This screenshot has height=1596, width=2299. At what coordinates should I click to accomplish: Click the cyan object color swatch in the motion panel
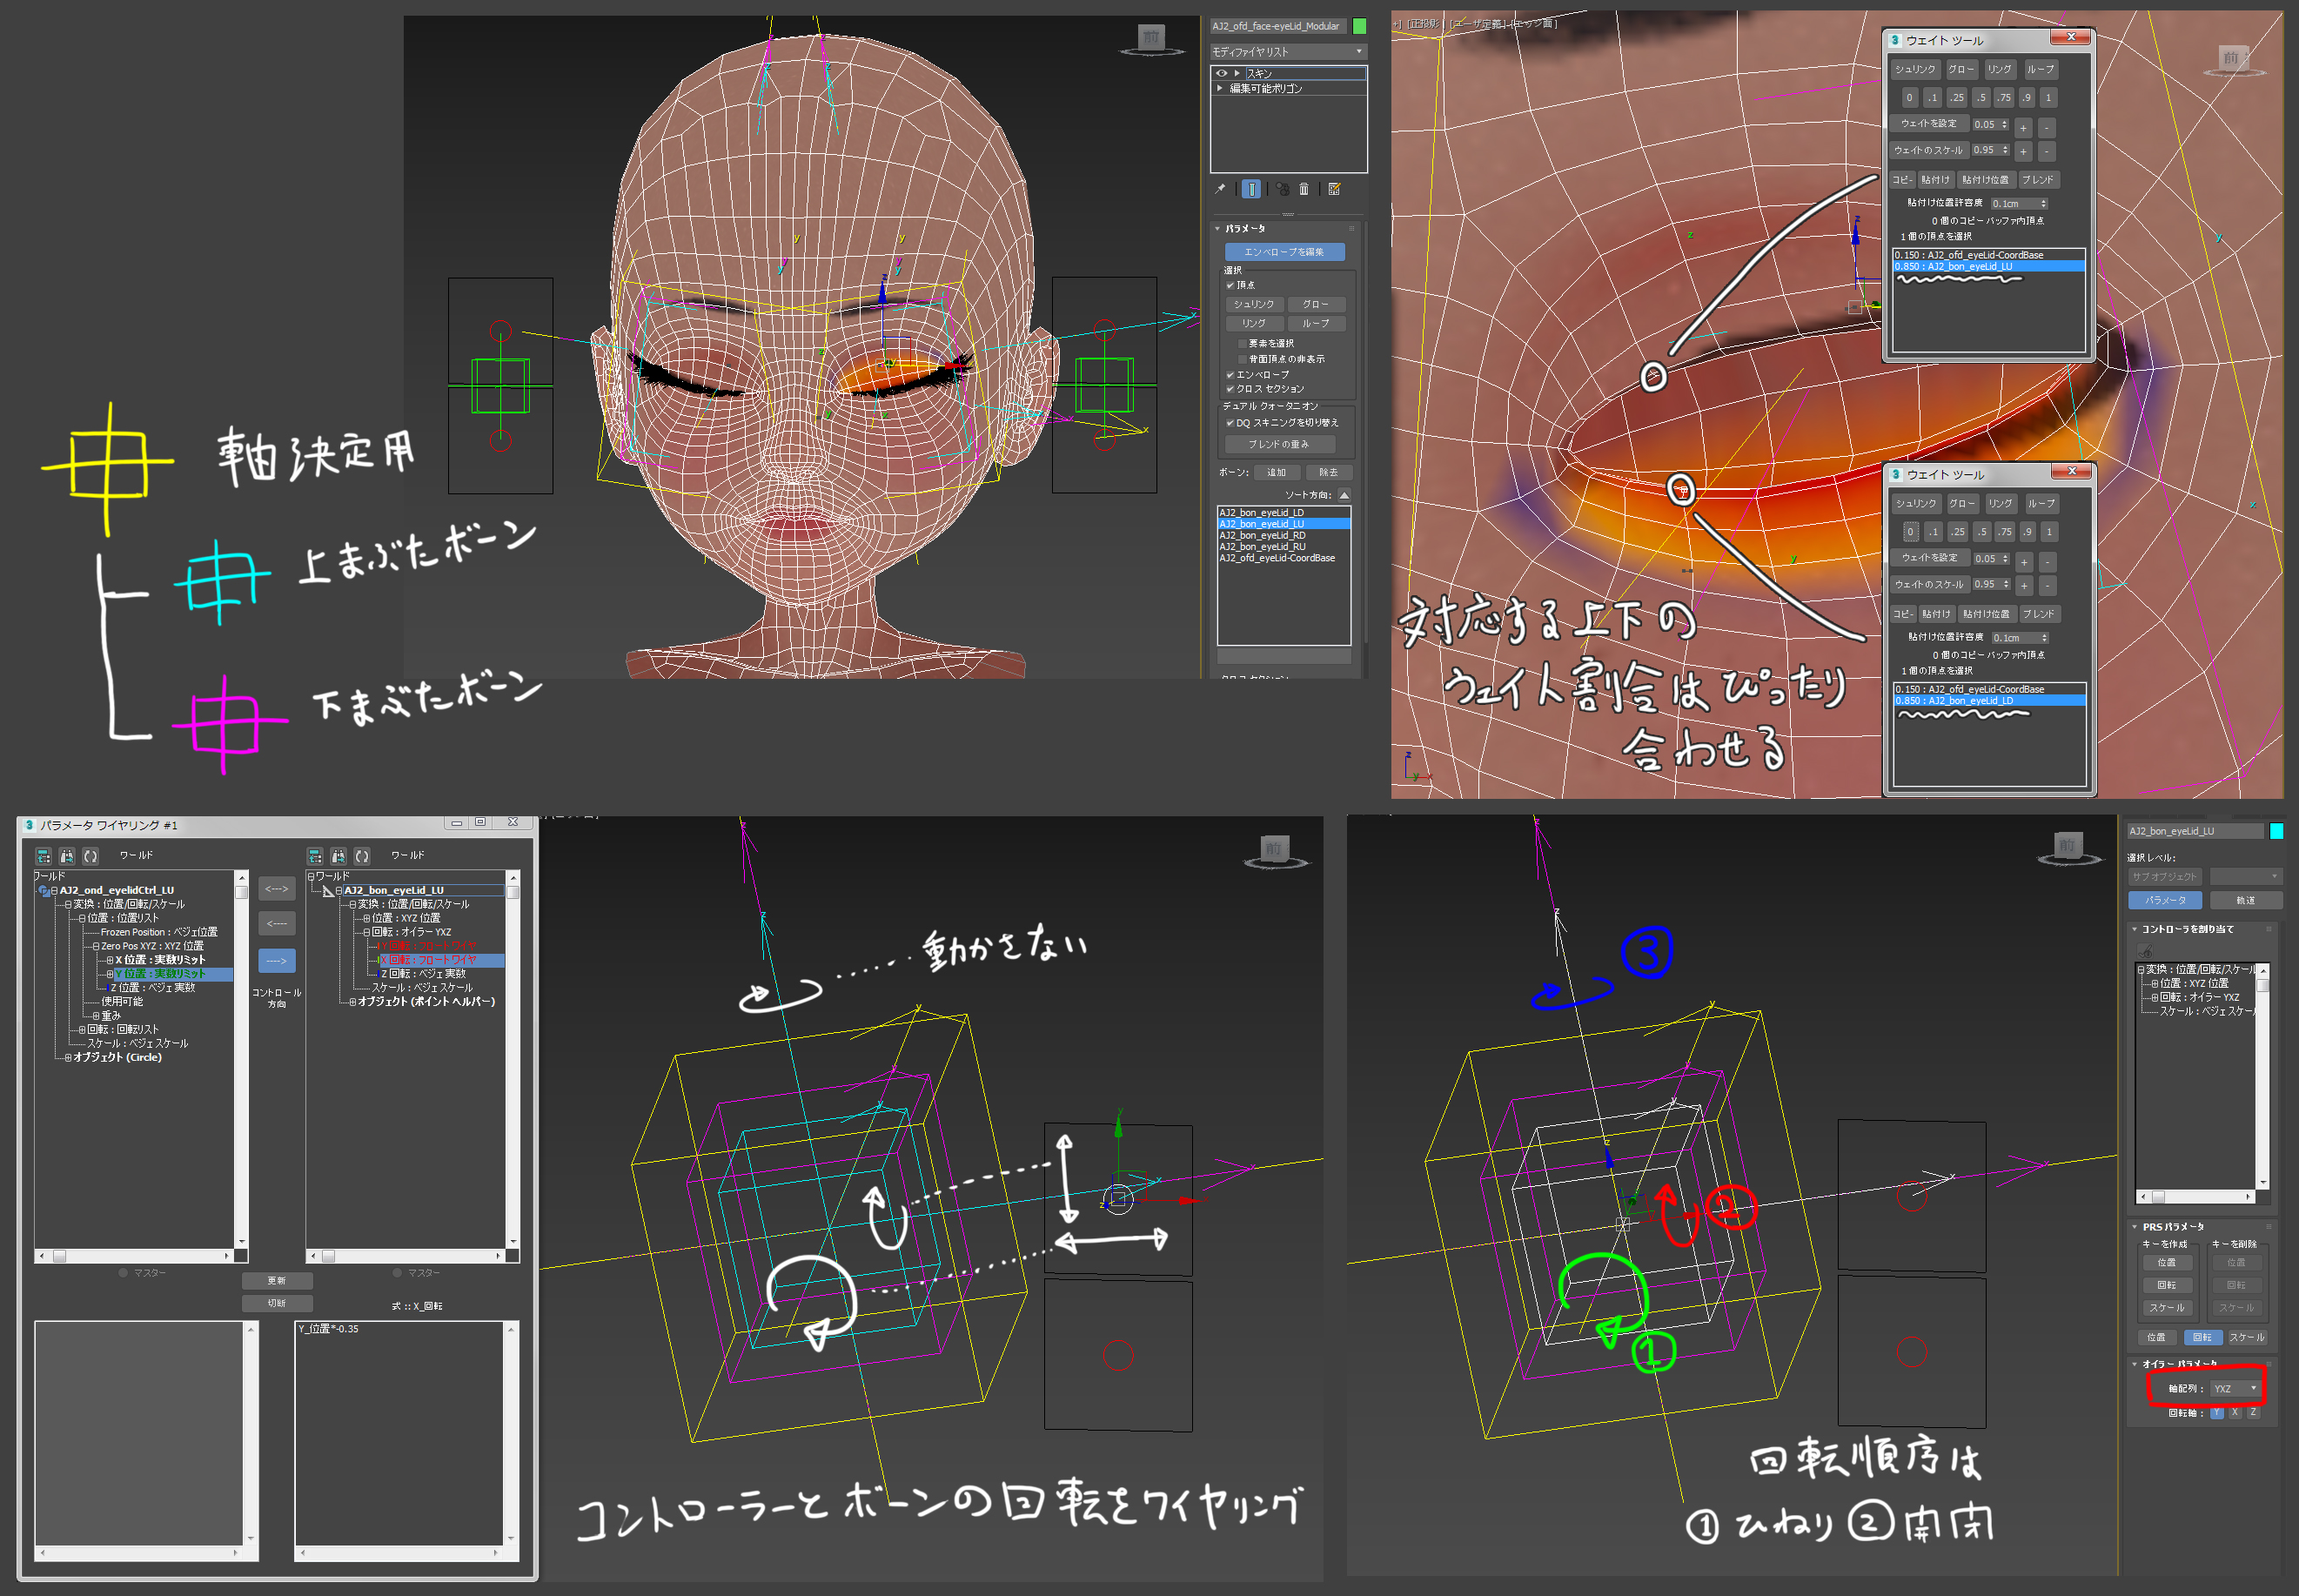[2277, 831]
